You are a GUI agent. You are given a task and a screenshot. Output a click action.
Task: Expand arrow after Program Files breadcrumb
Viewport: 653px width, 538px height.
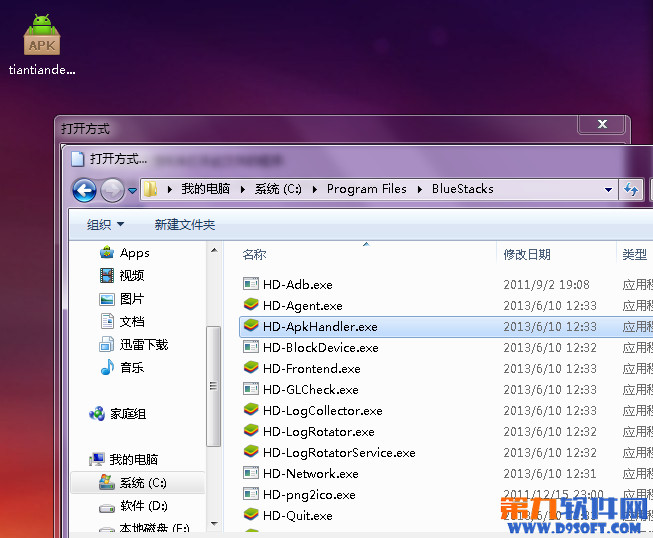(420, 189)
